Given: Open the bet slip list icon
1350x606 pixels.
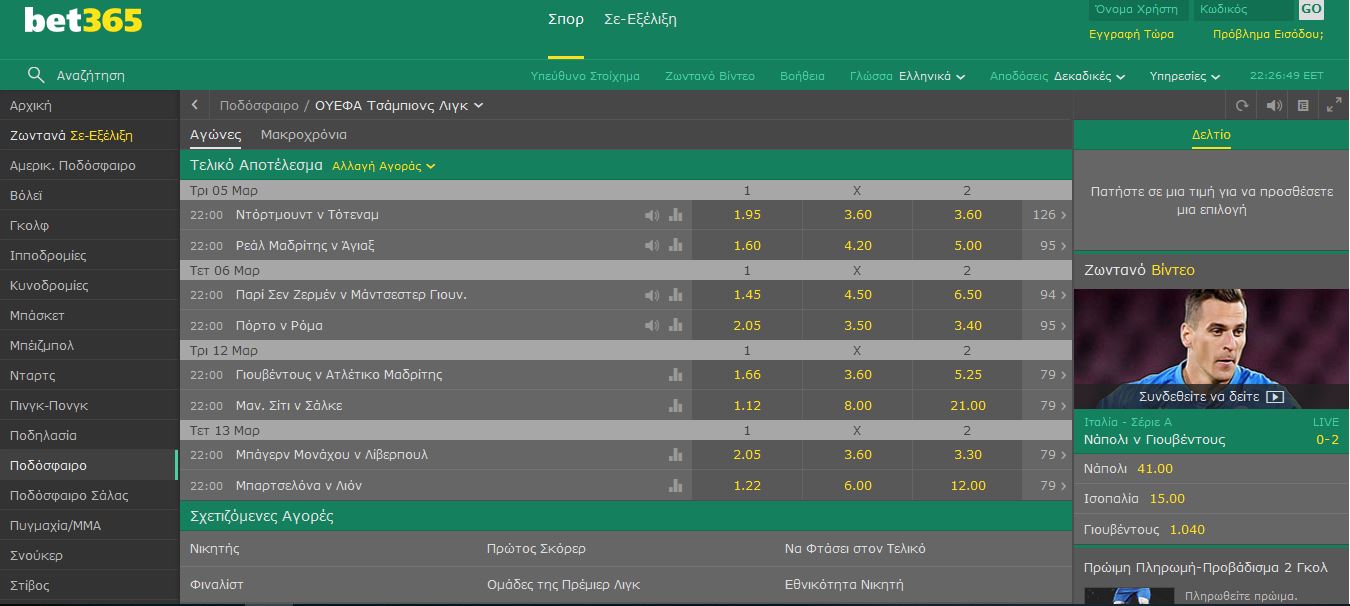Looking at the screenshot, I should click(1304, 103).
